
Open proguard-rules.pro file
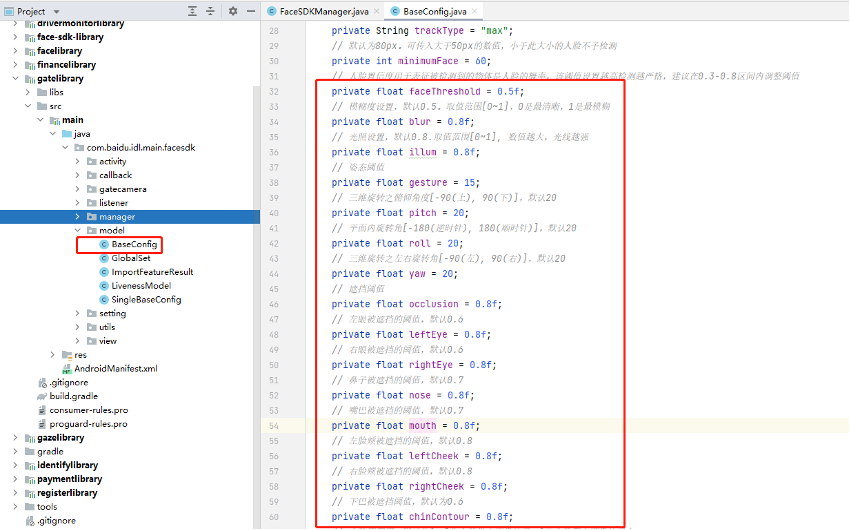[x=88, y=424]
